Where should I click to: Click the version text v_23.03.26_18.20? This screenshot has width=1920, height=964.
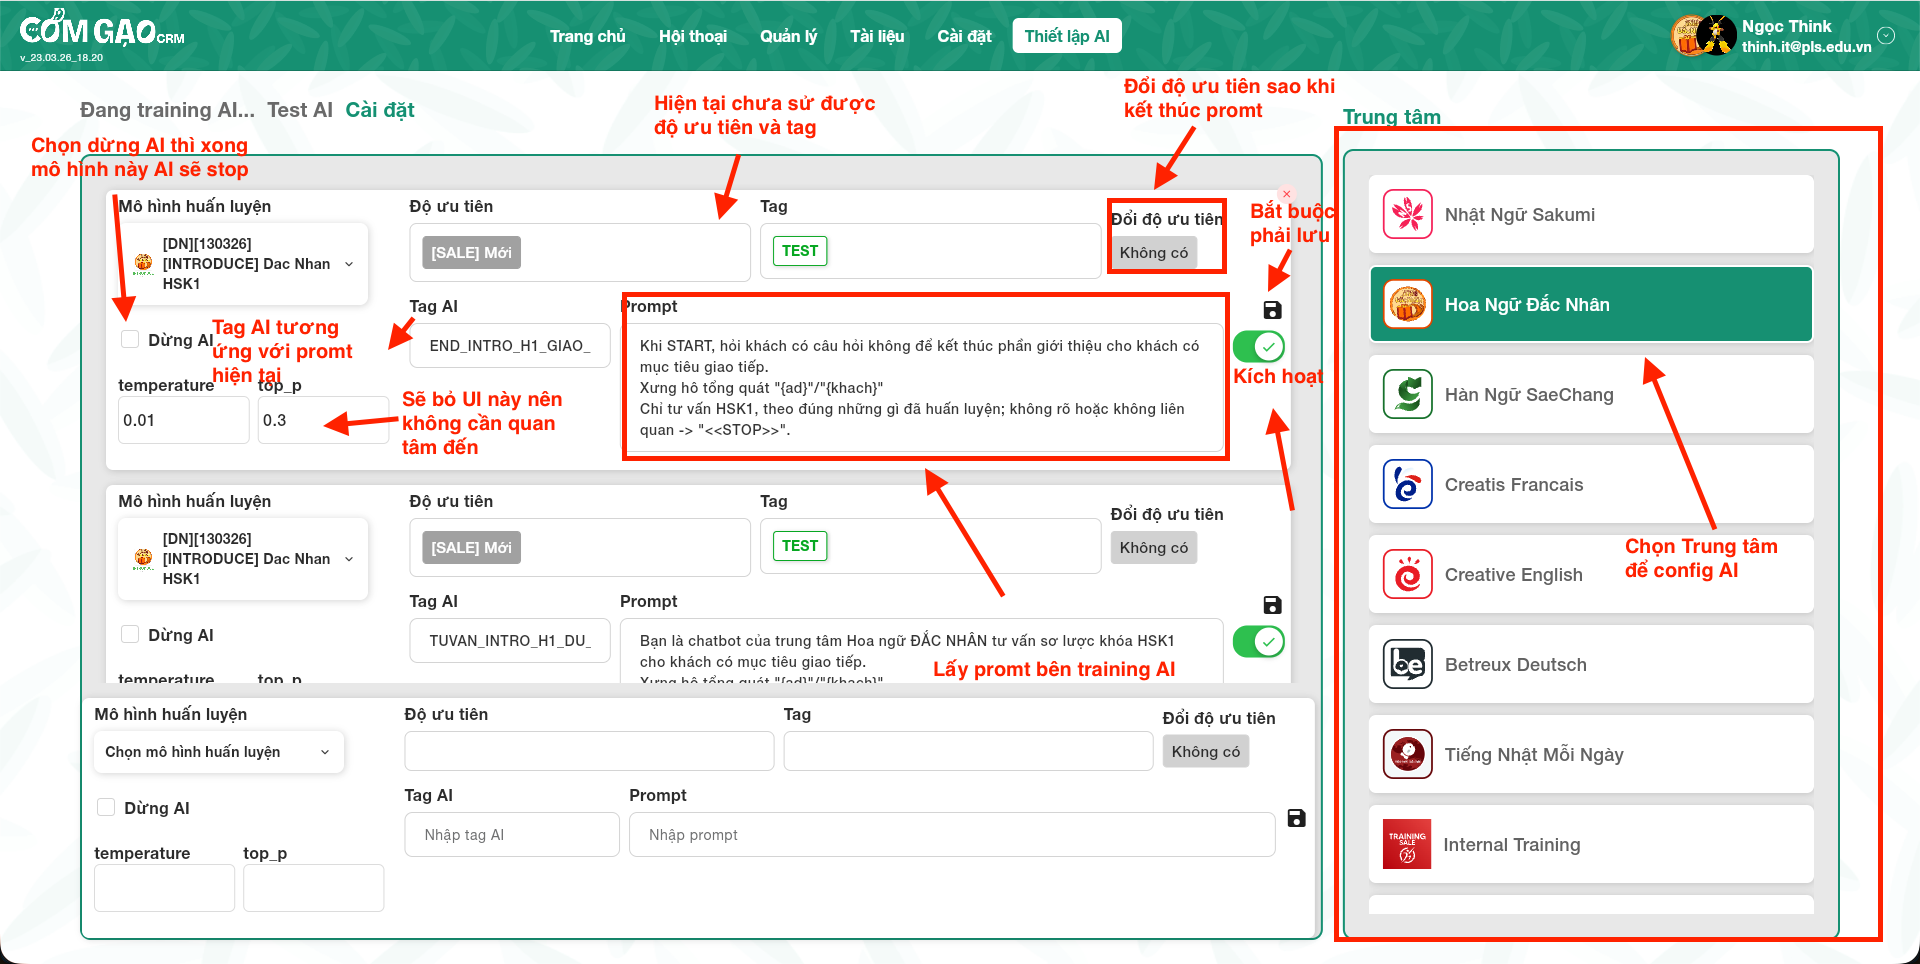(61, 58)
